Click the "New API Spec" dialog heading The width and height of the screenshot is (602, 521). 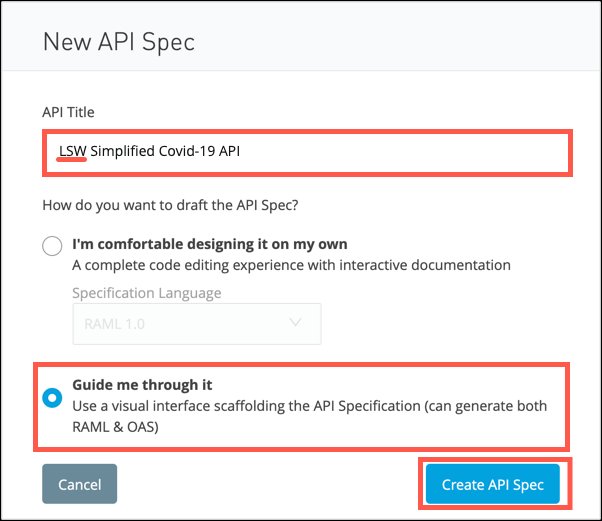[119, 42]
